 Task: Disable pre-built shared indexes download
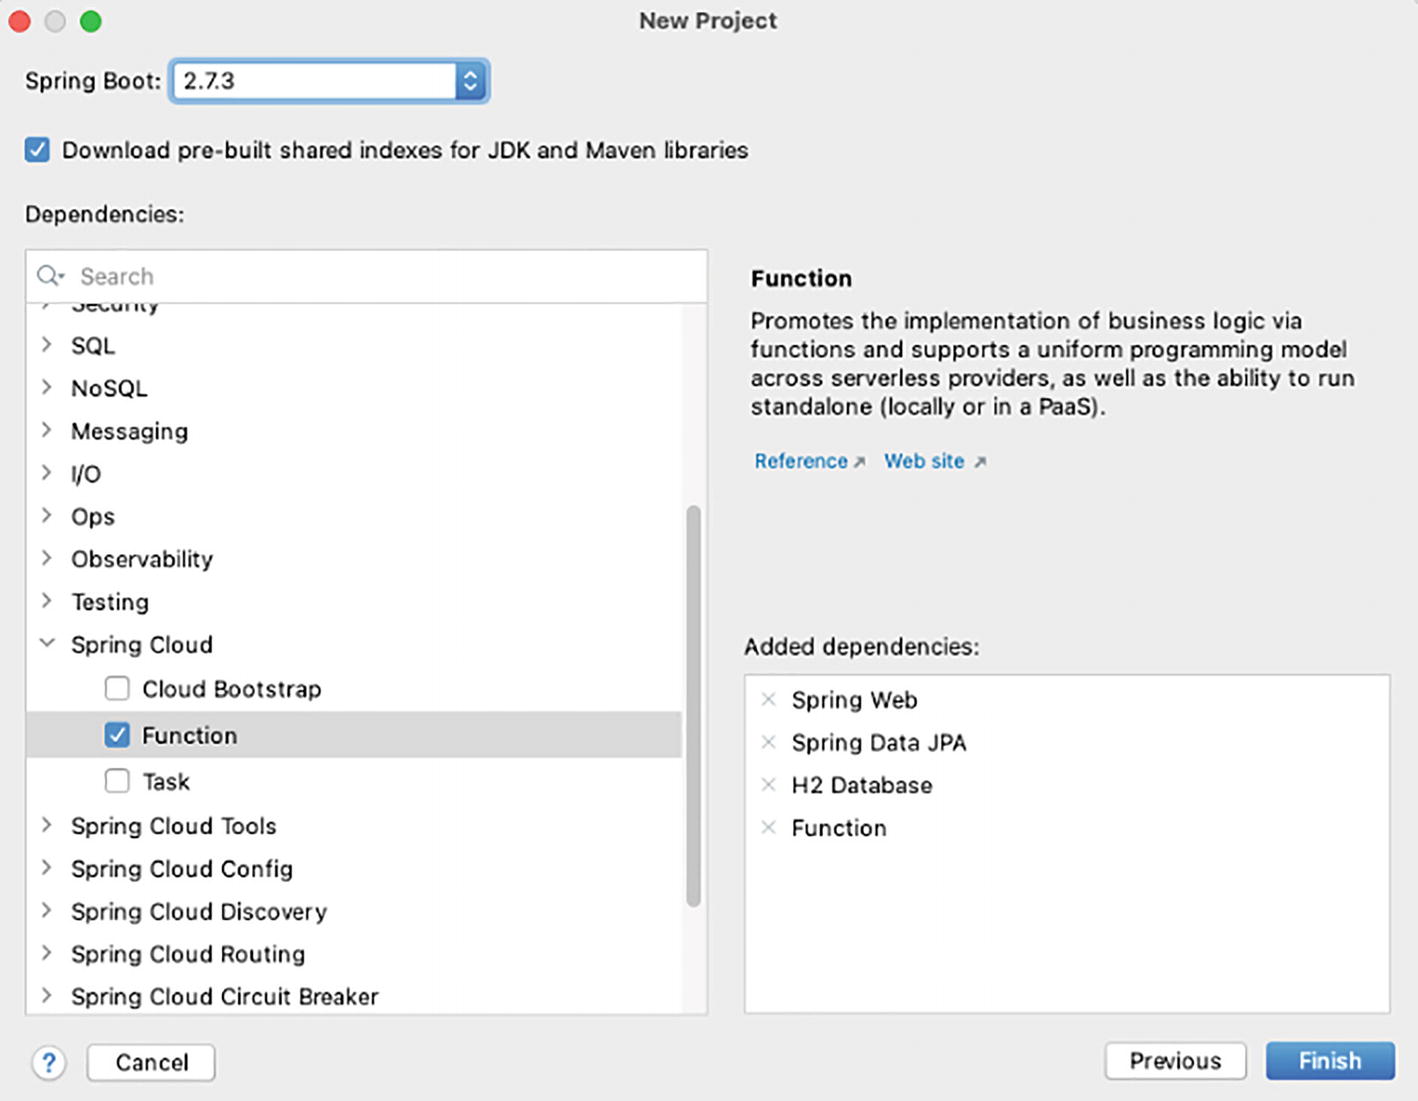pyautogui.click(x=38, y=150)
